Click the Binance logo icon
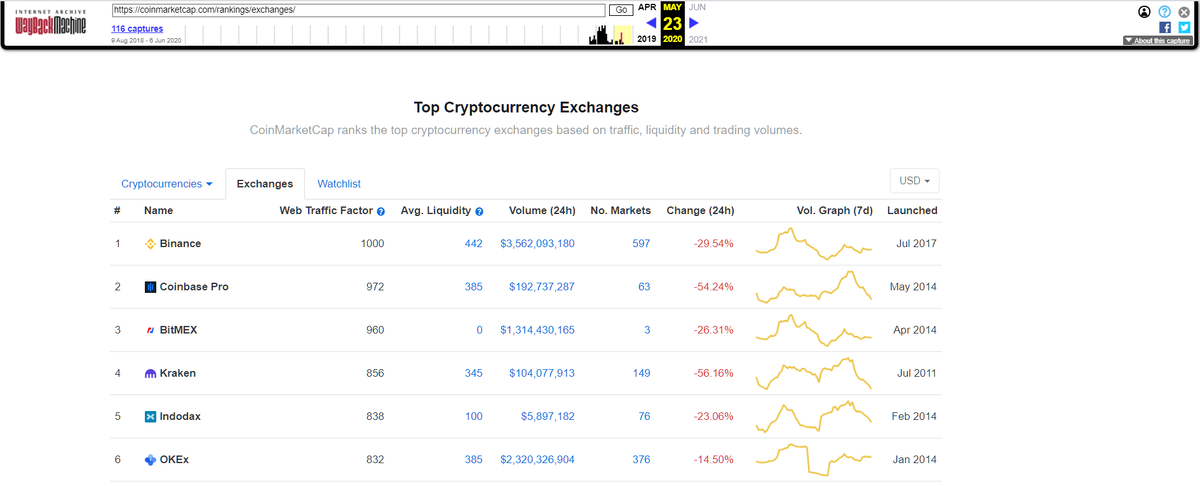The image size is (1200, 486). pyautogui.click(x=150, y=244)
